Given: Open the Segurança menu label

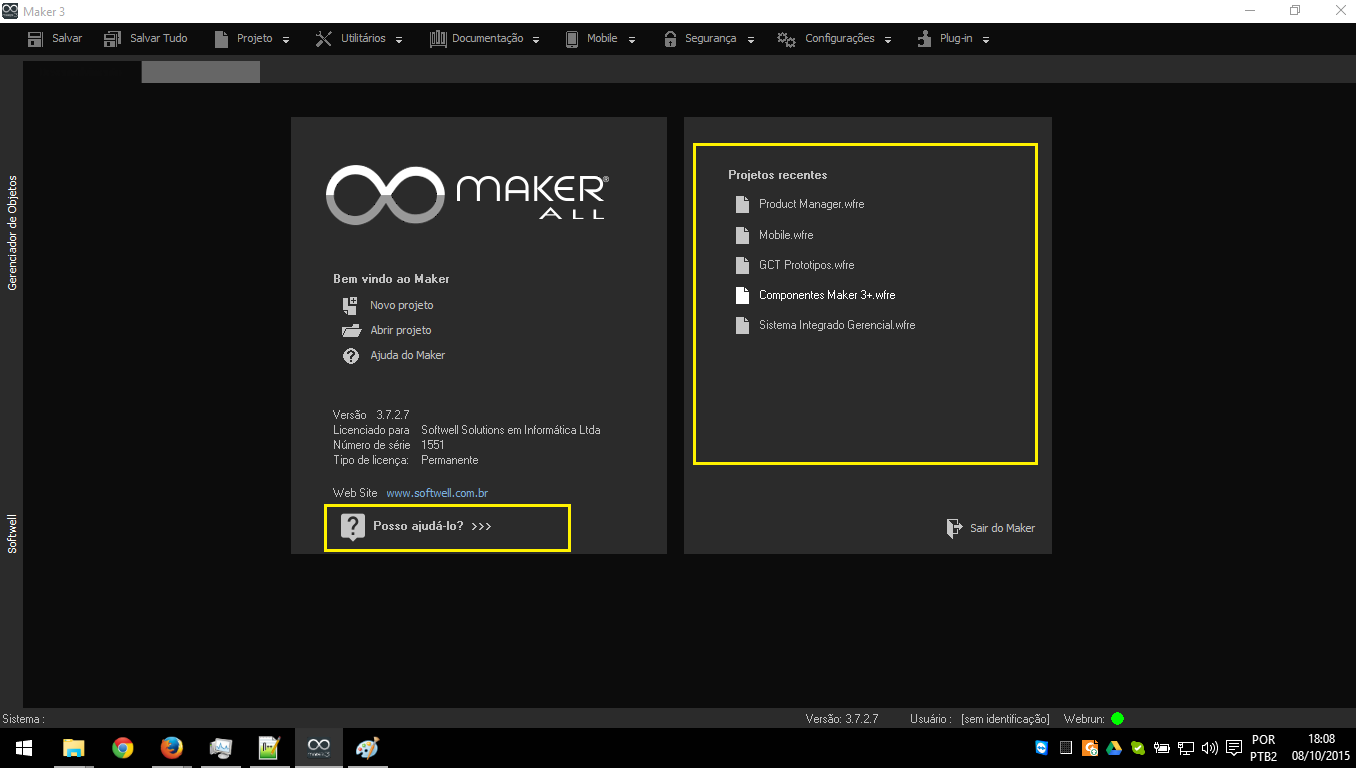Looking at the screenshot, I should [x=711, y=39].
